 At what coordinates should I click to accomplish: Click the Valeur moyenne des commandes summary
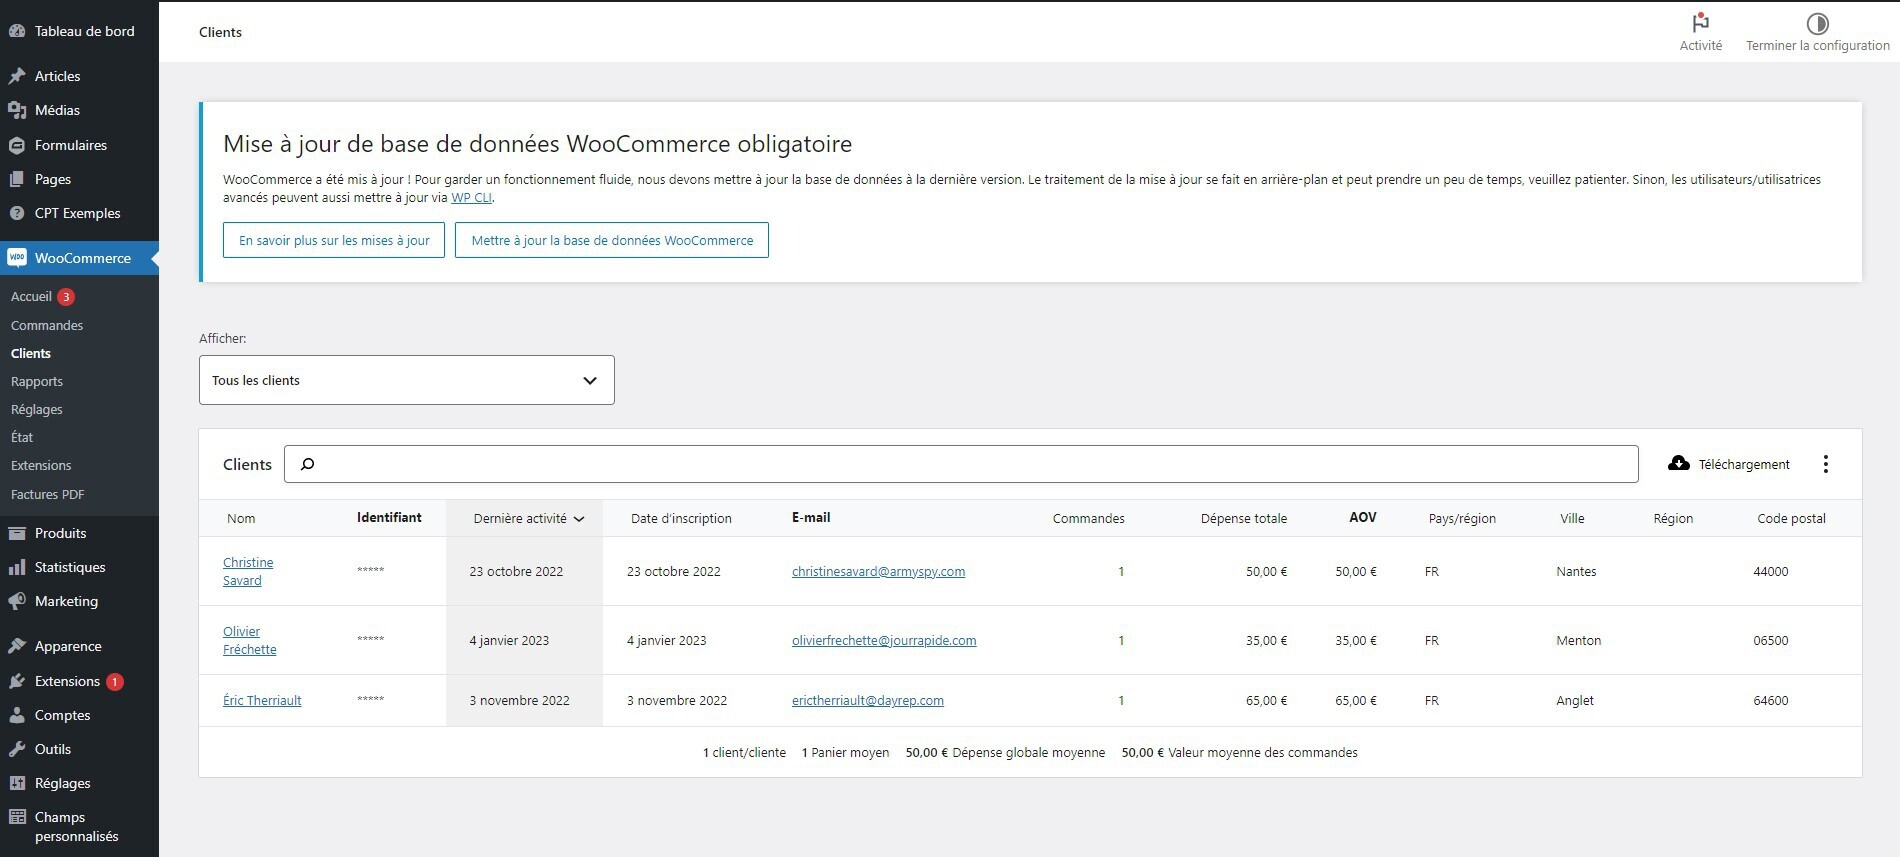(x=1239, y=752)
